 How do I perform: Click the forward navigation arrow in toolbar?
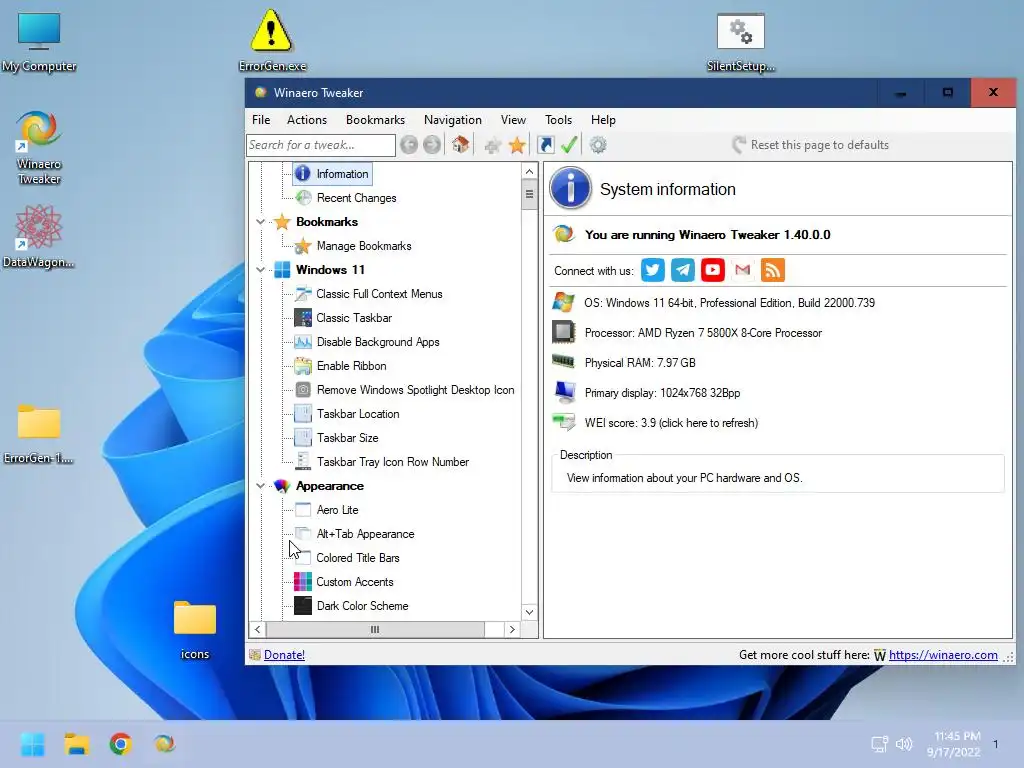click(432, 145)
